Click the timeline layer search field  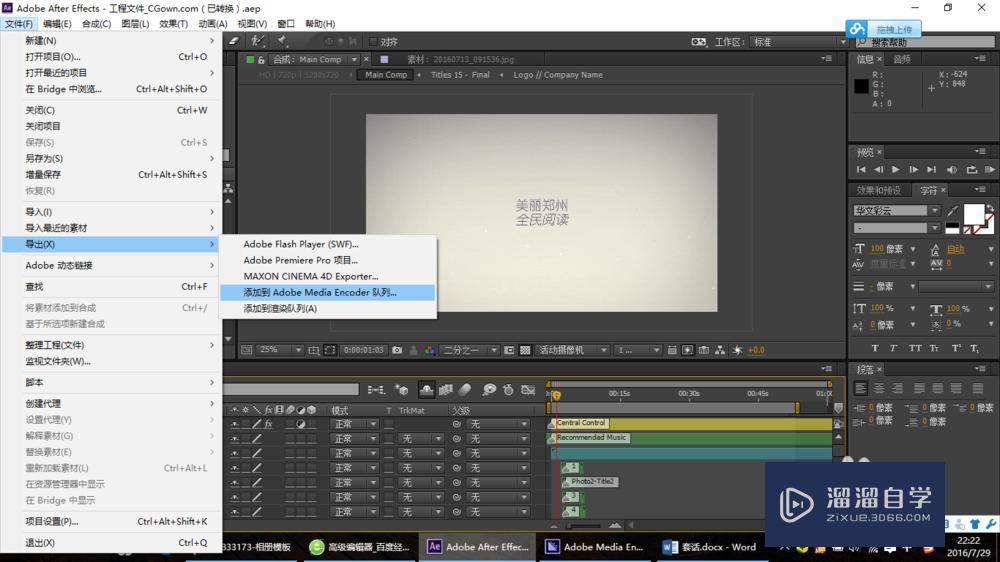point(291,389)
